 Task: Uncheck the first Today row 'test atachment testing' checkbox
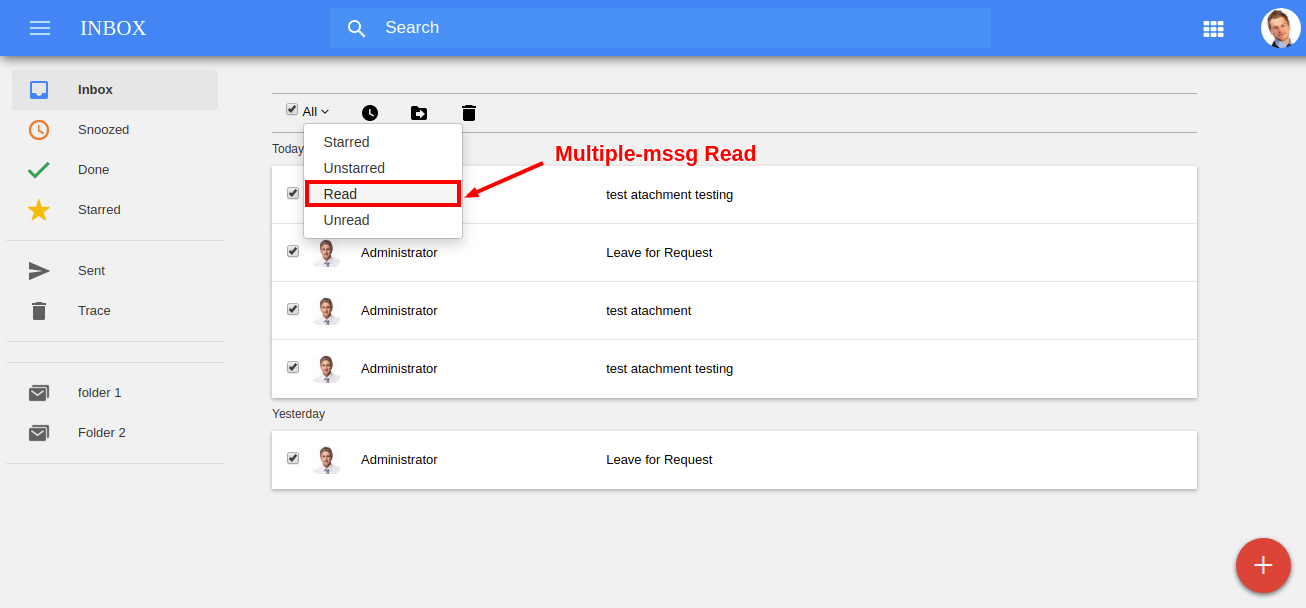tap(293, 193)
